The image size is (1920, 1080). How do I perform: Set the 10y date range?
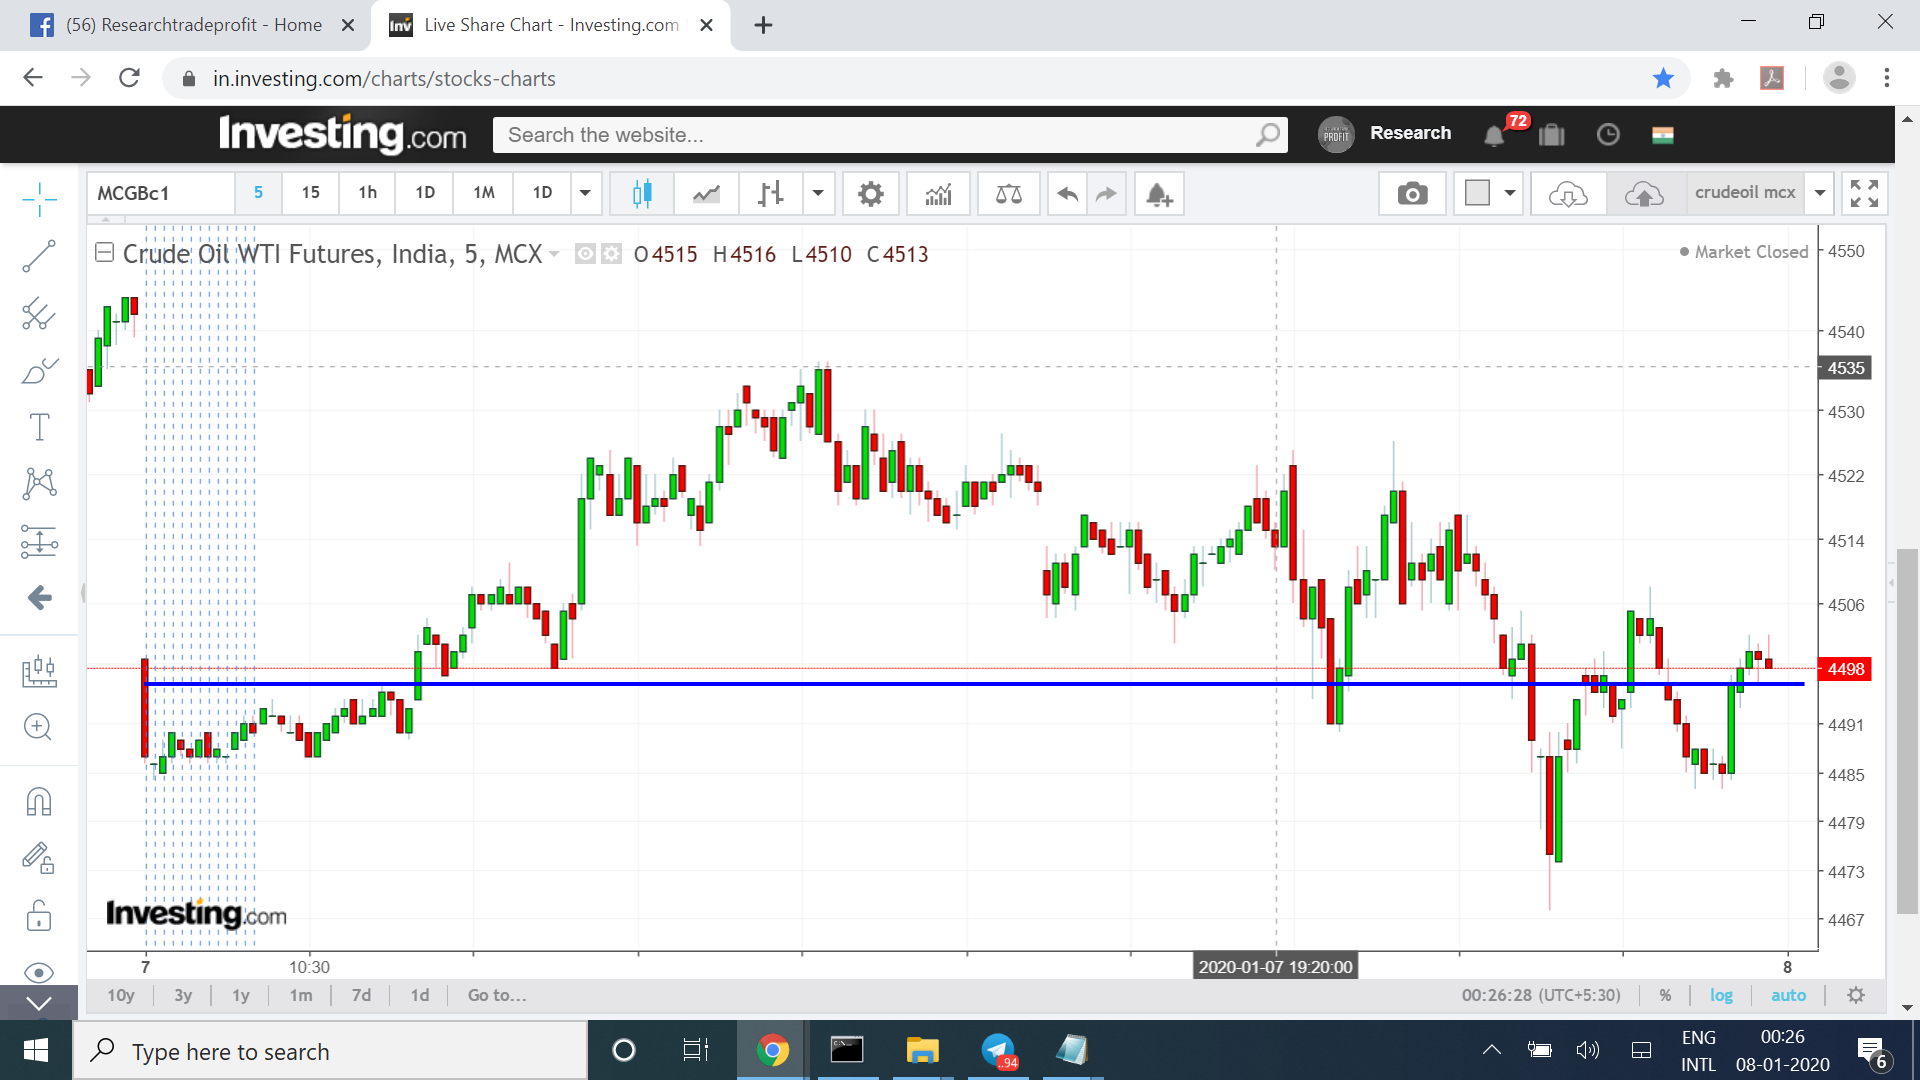pyautogui.click(x=121, y=995)
